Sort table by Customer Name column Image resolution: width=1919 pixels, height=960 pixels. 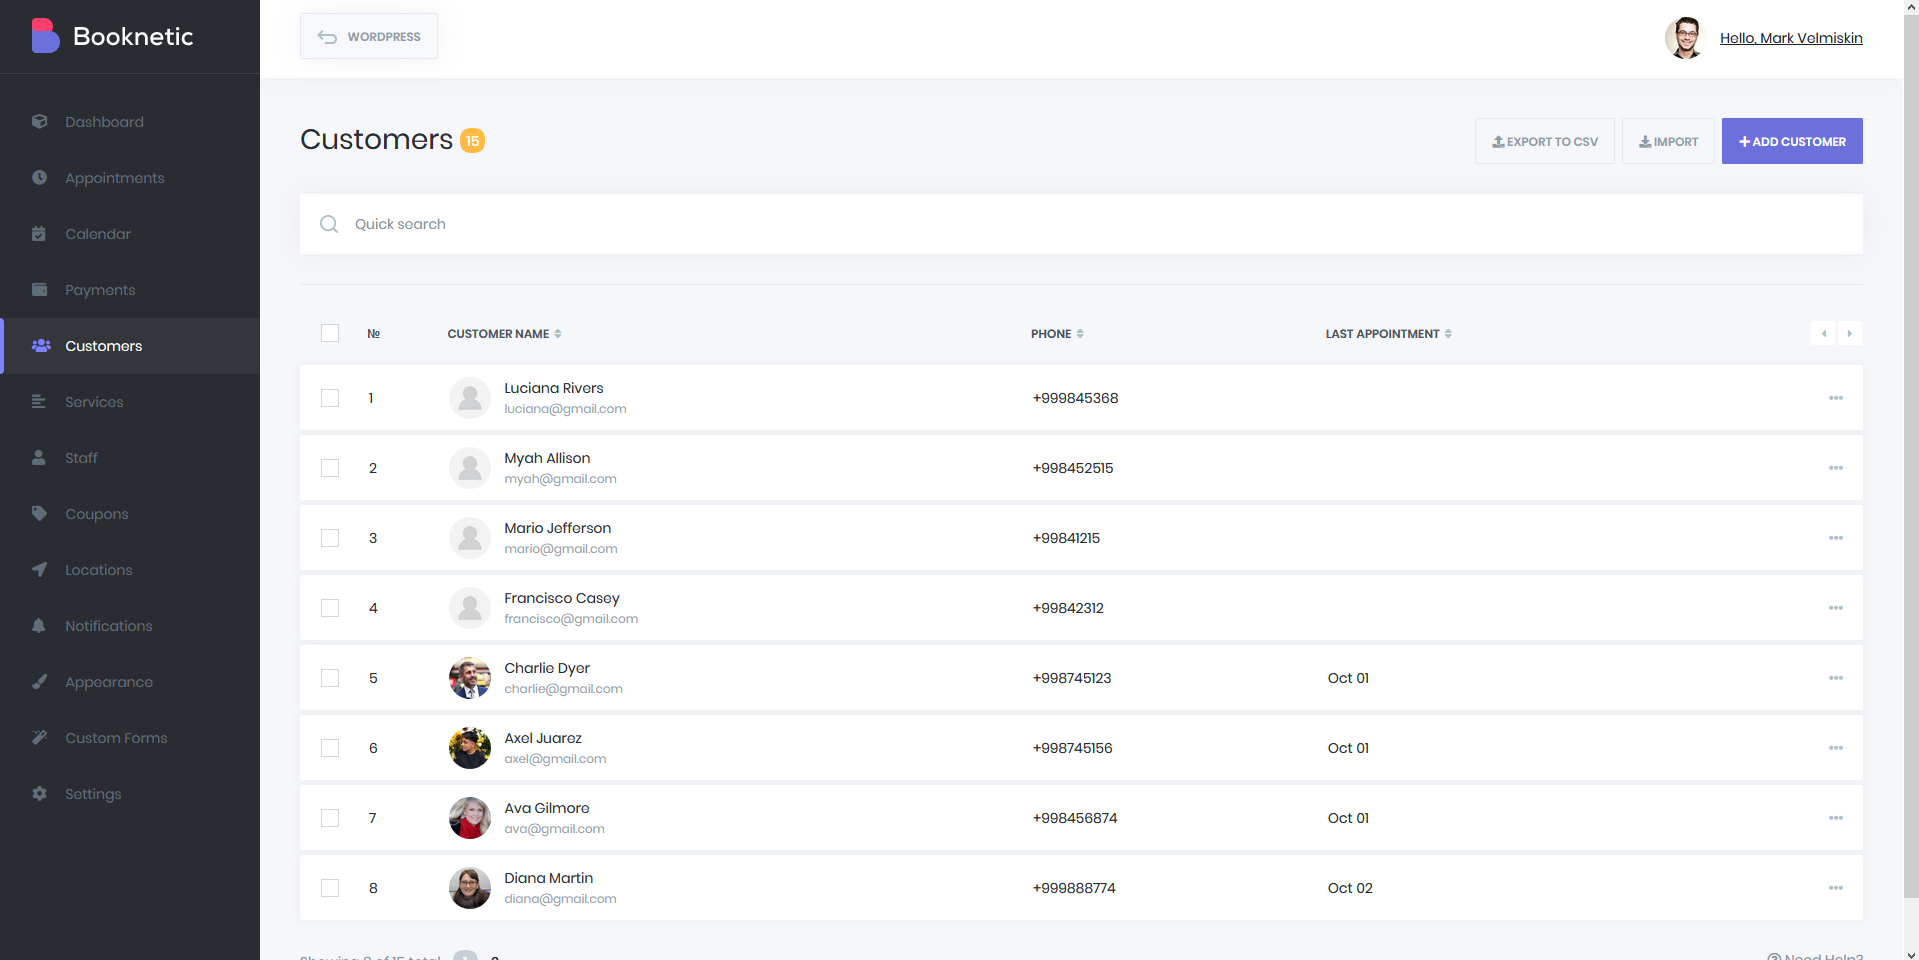504,334
